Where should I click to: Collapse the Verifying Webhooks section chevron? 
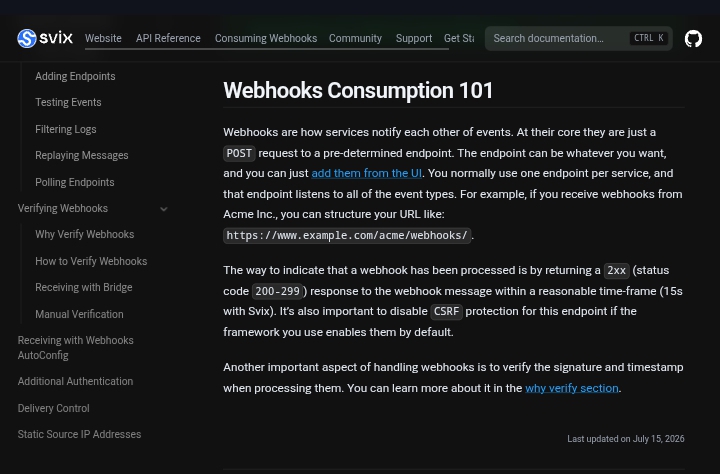point(163,209)
